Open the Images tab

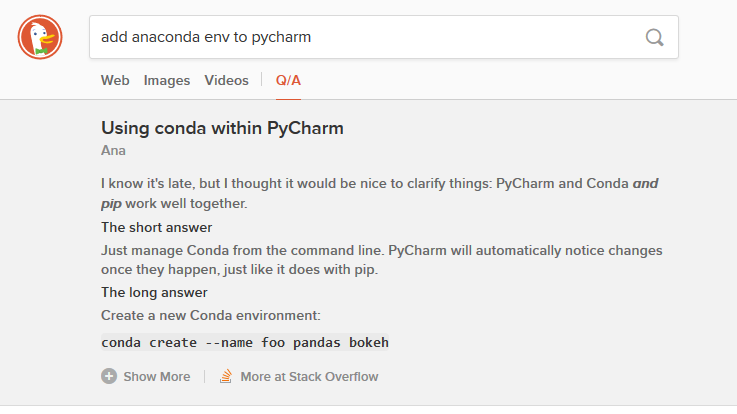pyautogui.click(x=167, y=81)
